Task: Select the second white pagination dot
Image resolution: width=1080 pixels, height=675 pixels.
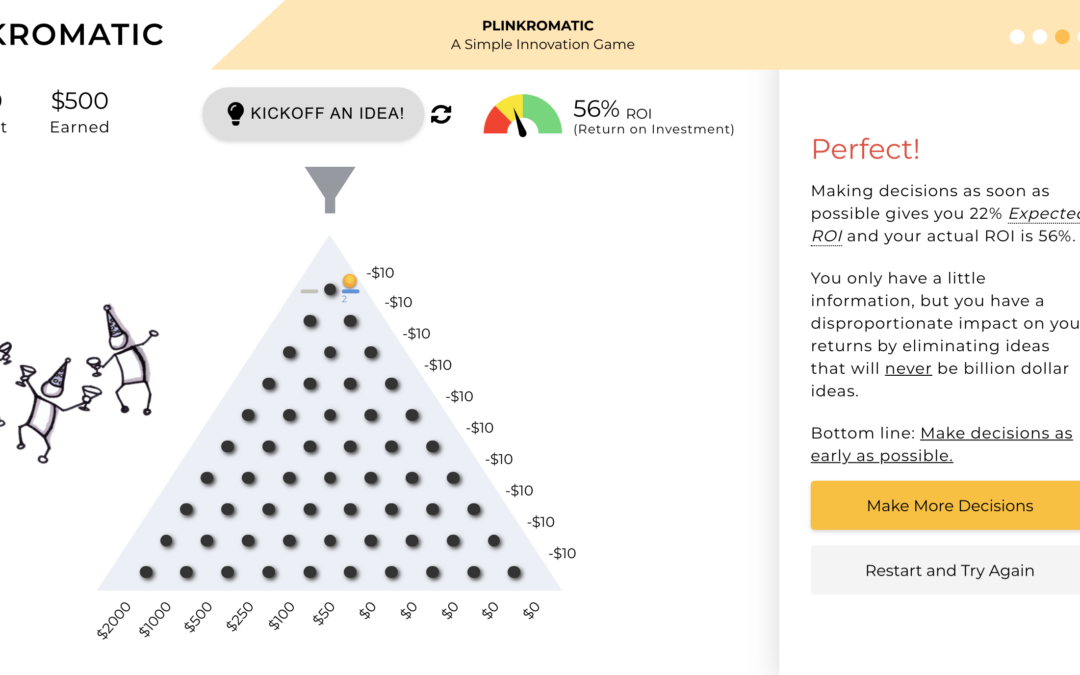Action: [x=1039, y=37]
